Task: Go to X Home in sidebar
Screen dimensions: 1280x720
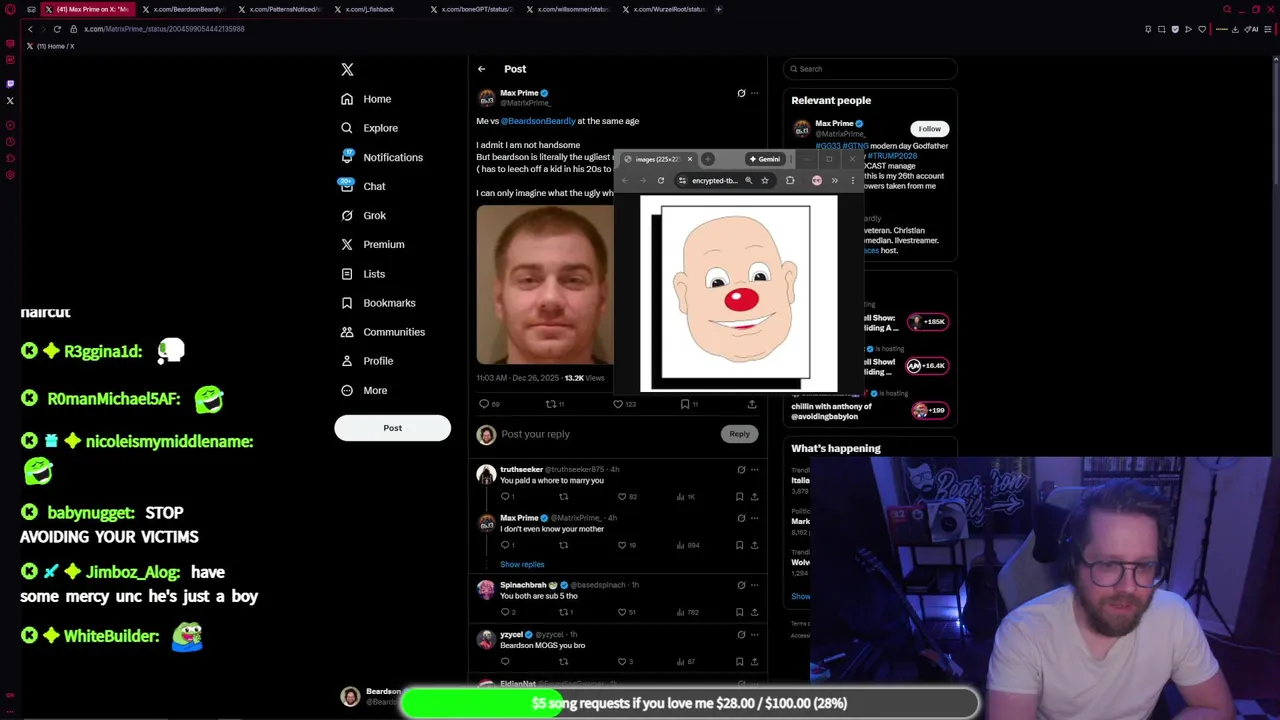Action: (x=365, y=99)
